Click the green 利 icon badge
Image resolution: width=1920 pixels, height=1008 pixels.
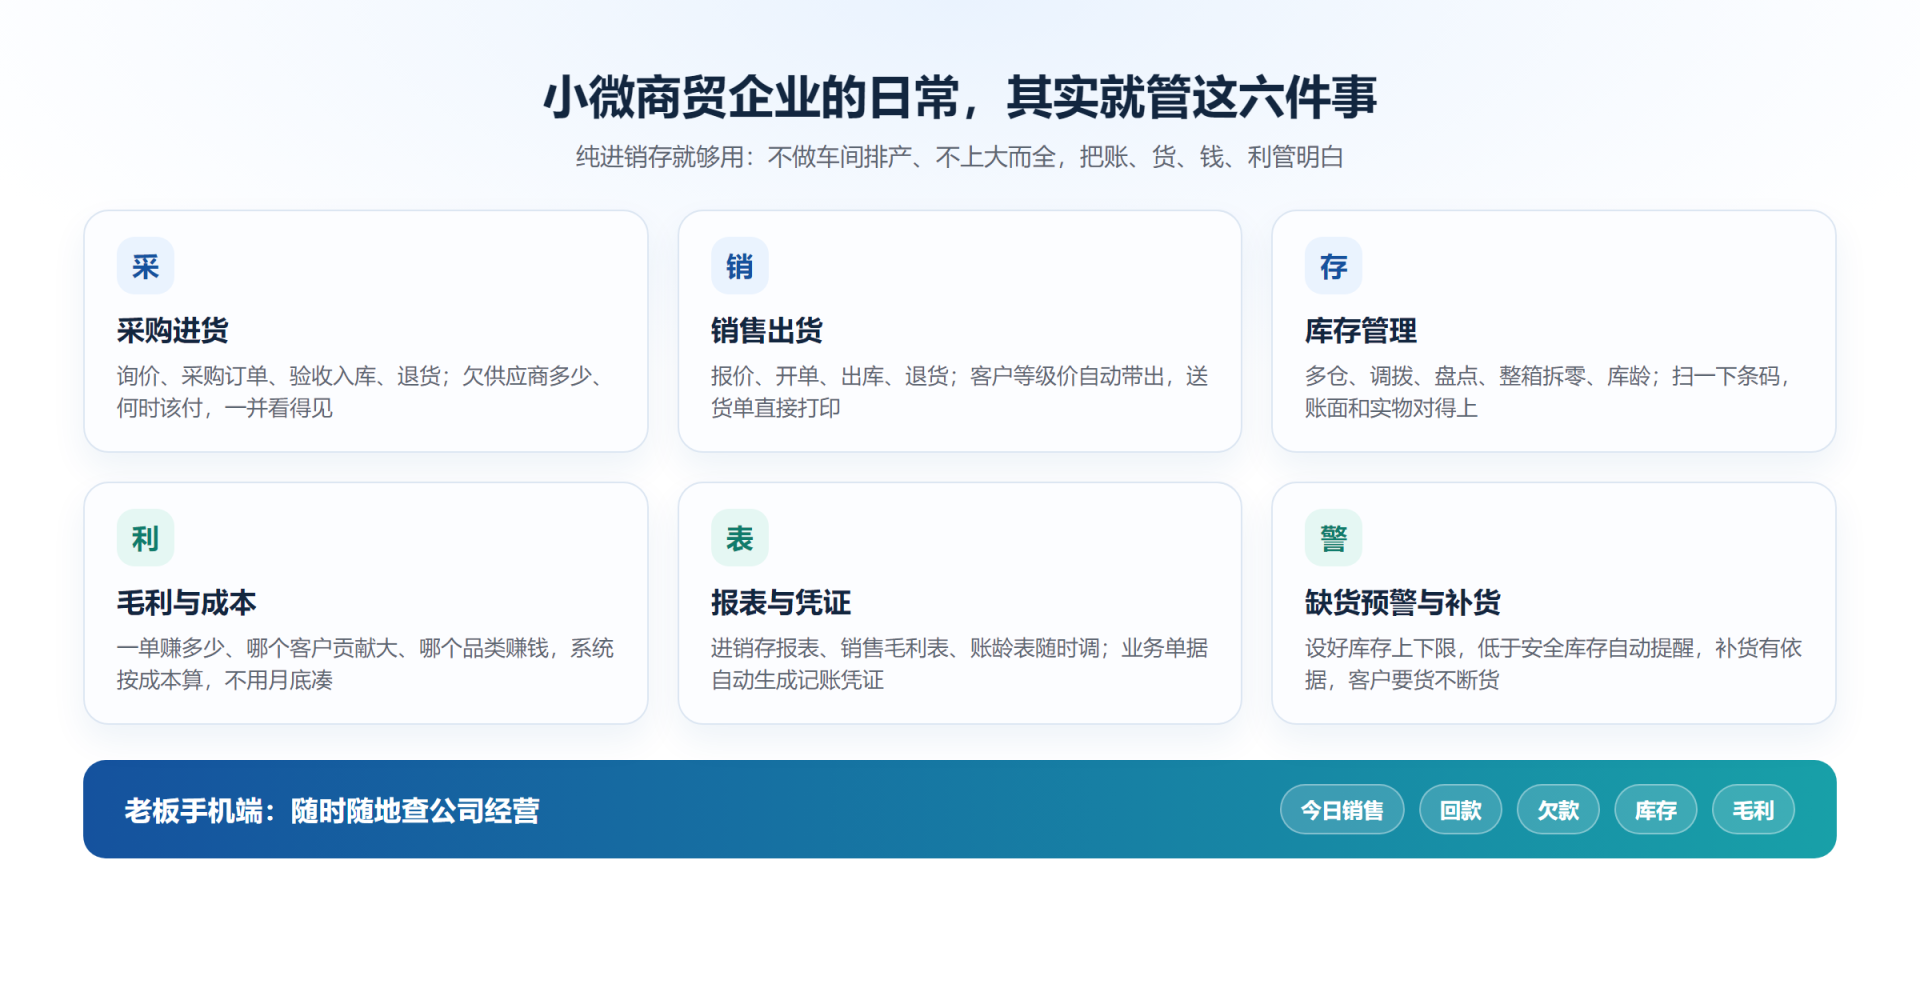[145, 538]
